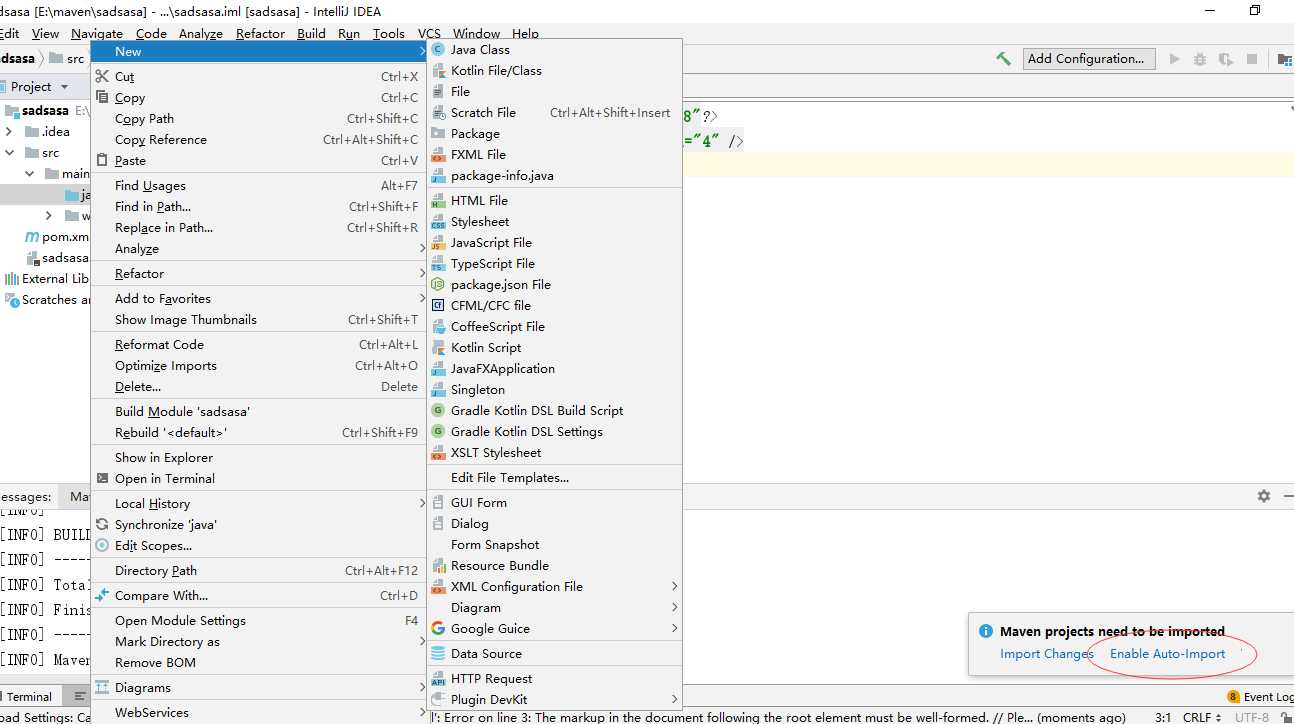The height and width of the screenshot is (724, 1294).
Task: Click the HTML File icon
Action: tap(438, 200)
